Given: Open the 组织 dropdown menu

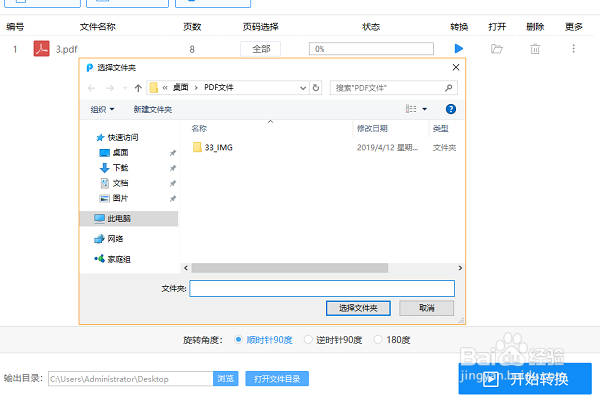Looking at the screenshot, I should tap(102, 109).
